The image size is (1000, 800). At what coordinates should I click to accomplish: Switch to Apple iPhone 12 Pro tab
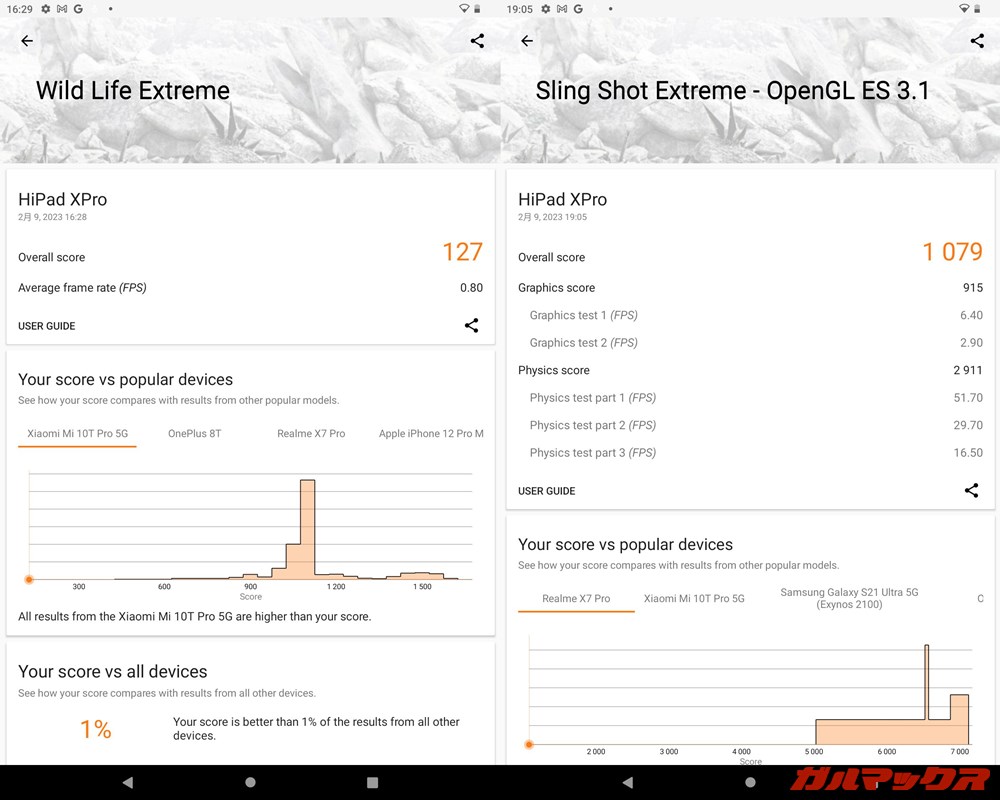430,434
